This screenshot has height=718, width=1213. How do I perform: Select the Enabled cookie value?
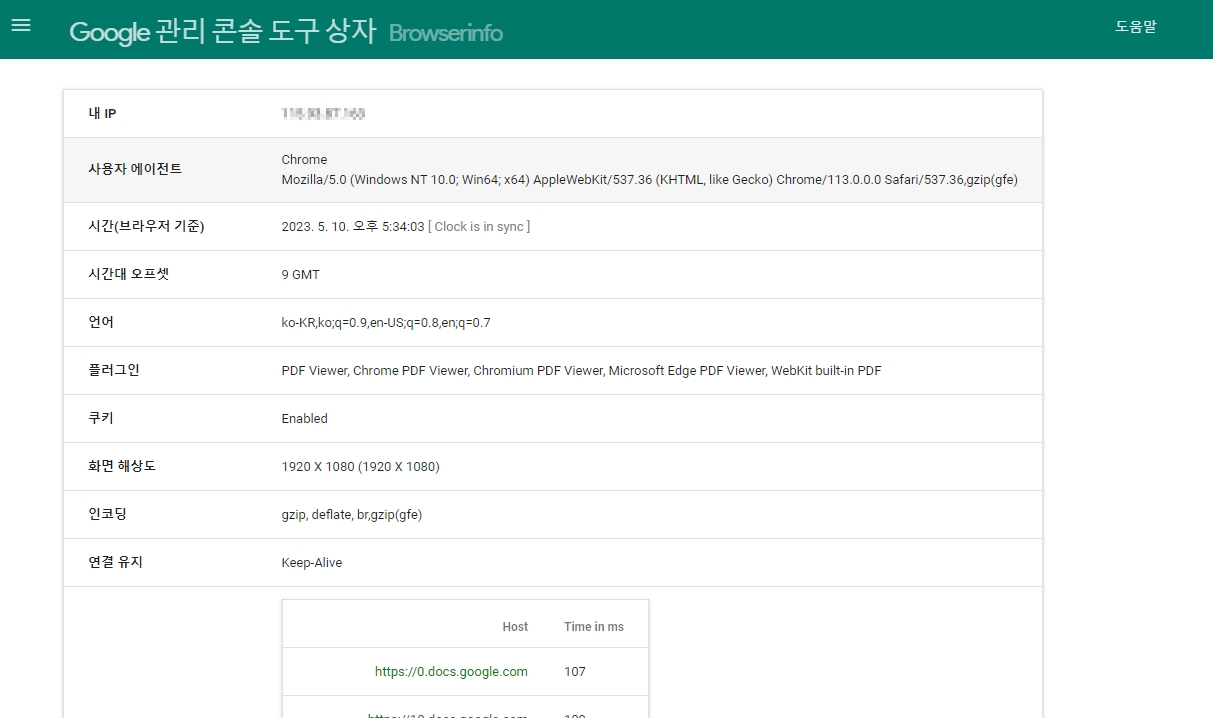(x=305, y=419)
